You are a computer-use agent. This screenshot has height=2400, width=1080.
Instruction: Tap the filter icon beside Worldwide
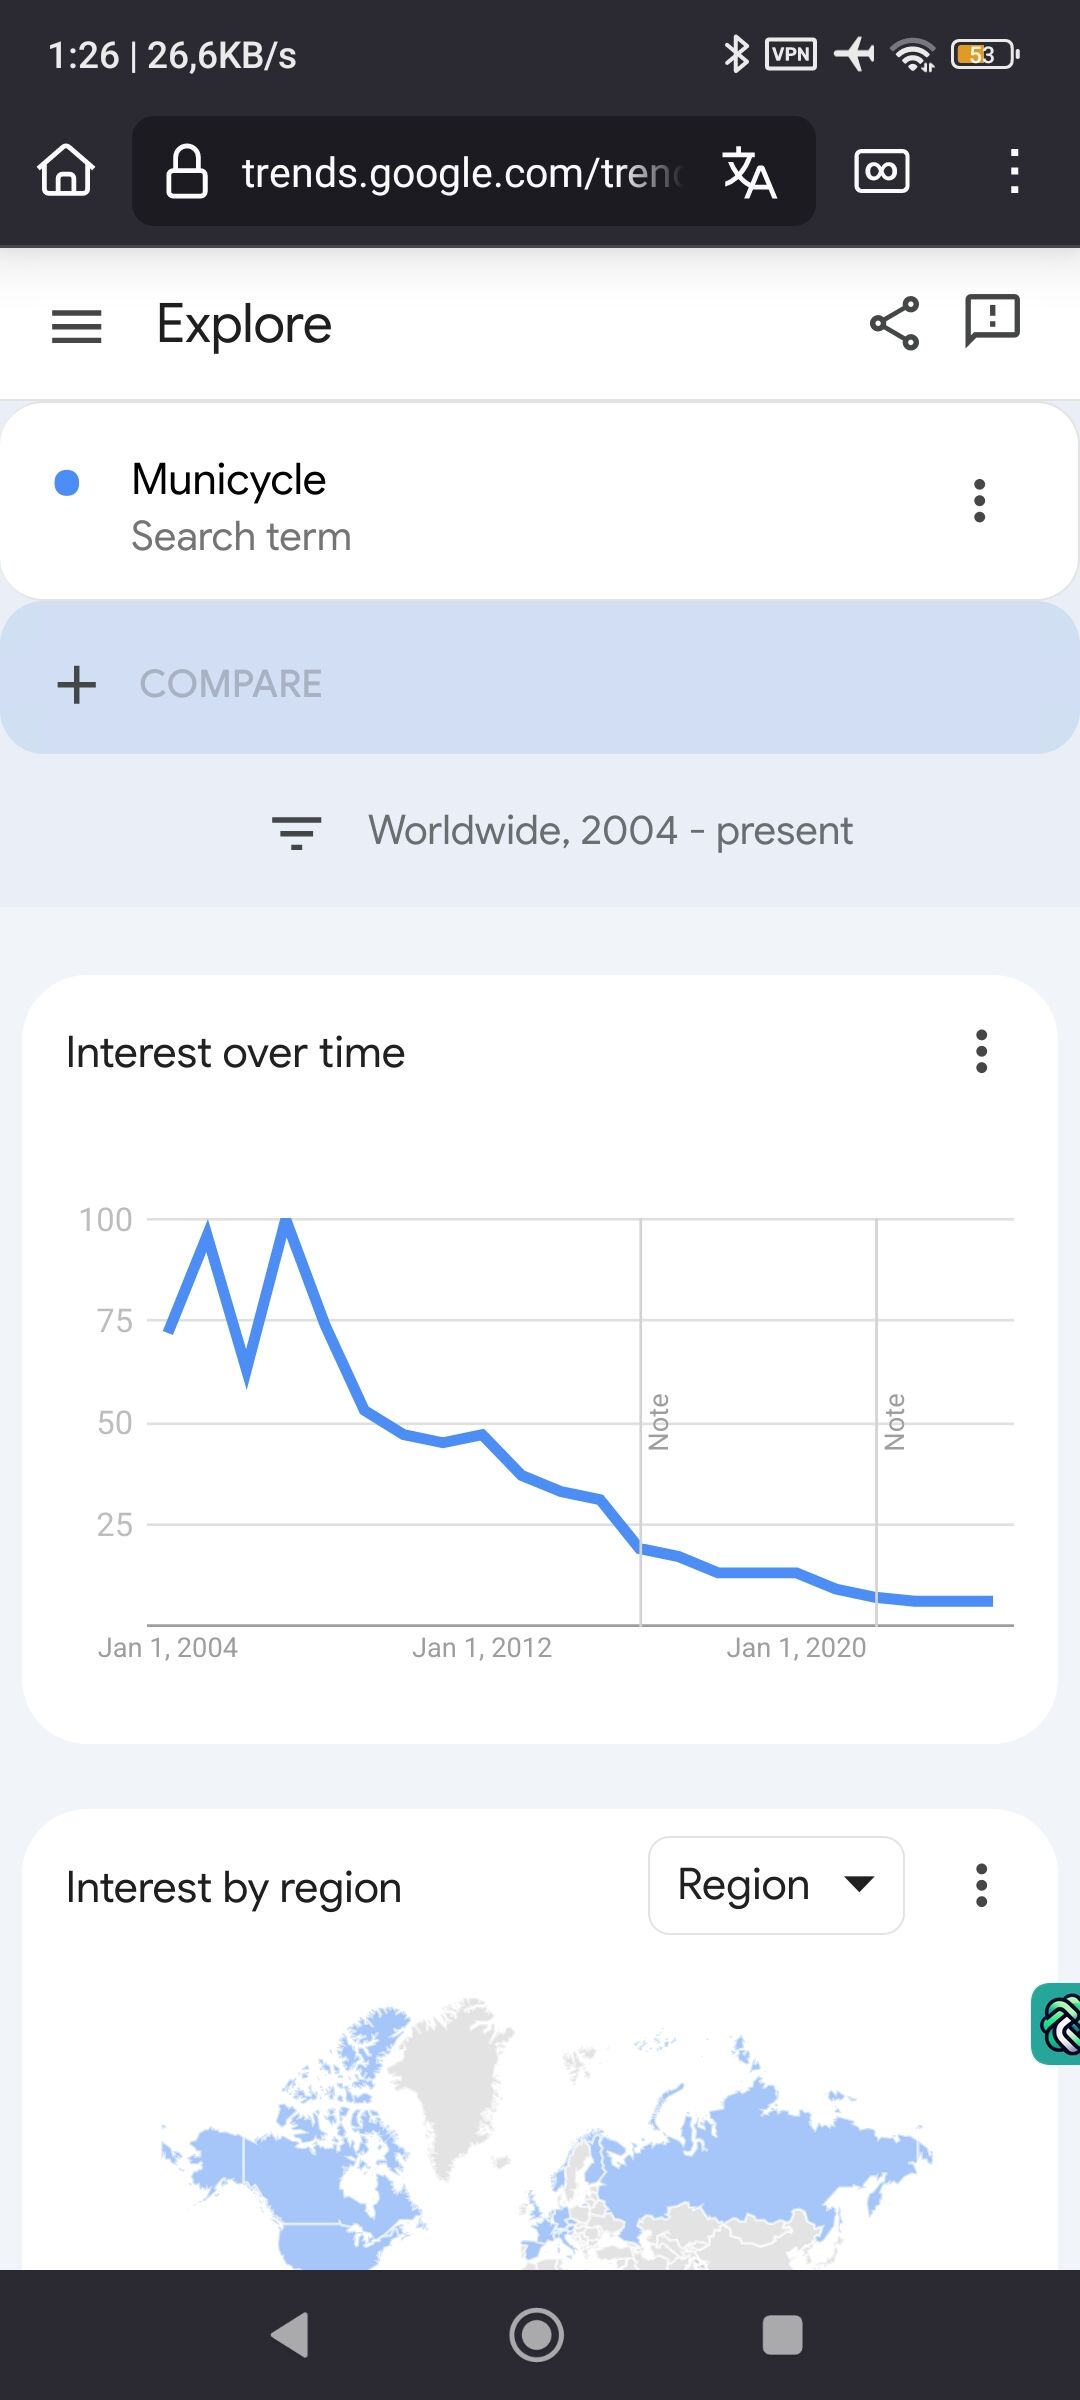[296, 832]
